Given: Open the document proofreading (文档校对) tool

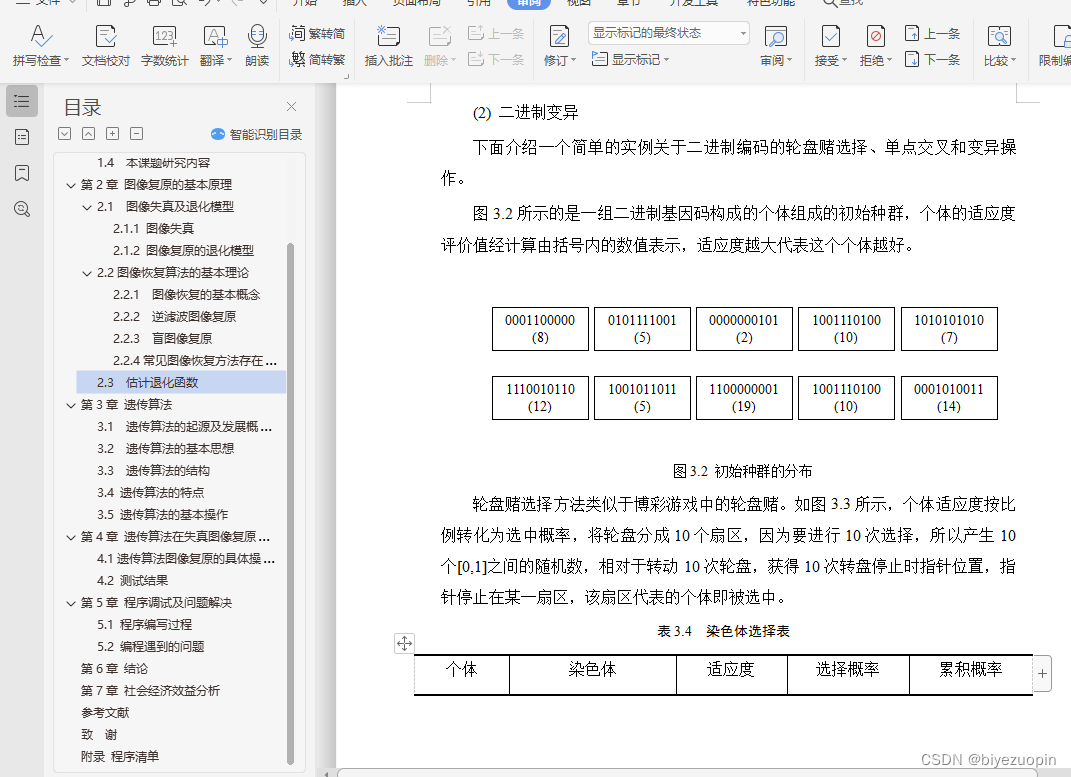Looking at the screenshot, I should click(106, 45).
